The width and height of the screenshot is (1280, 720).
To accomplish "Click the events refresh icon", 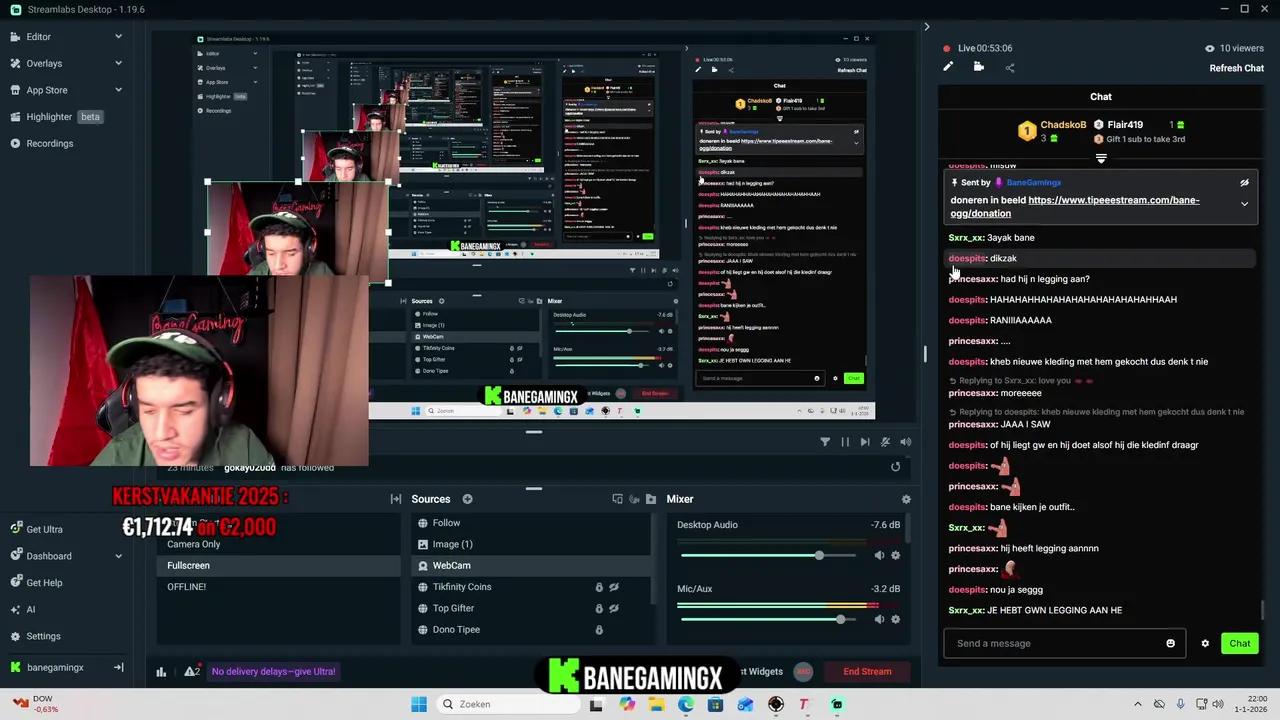I will tap(895, 467).
